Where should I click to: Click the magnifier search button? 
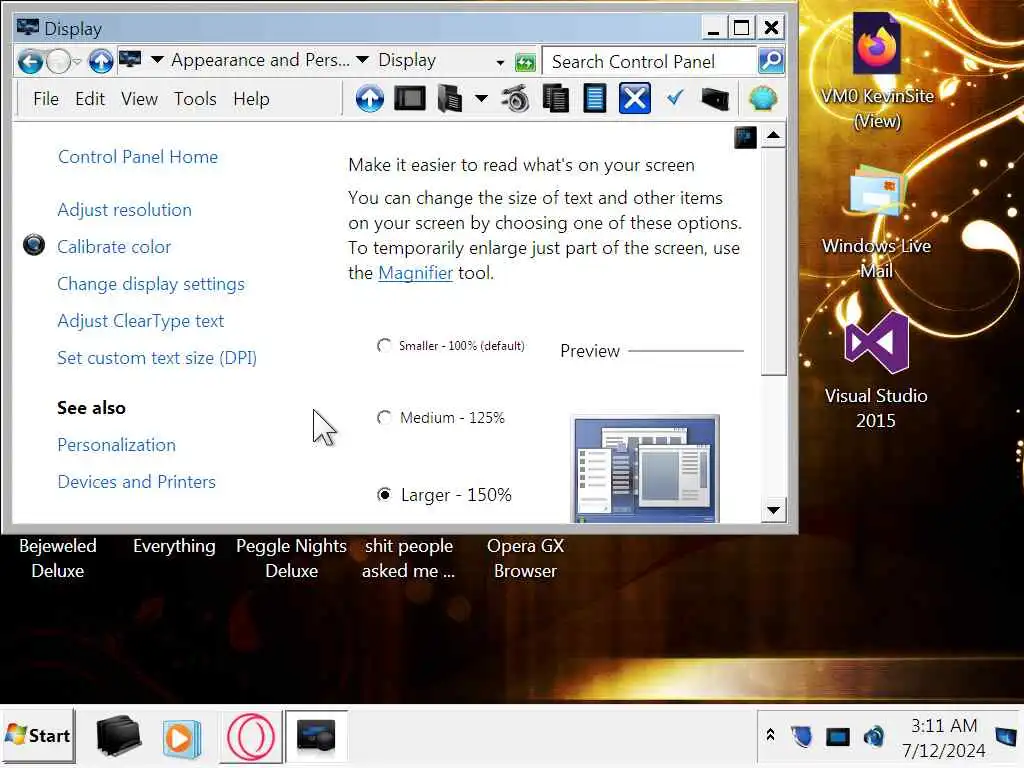click(771, 61)
